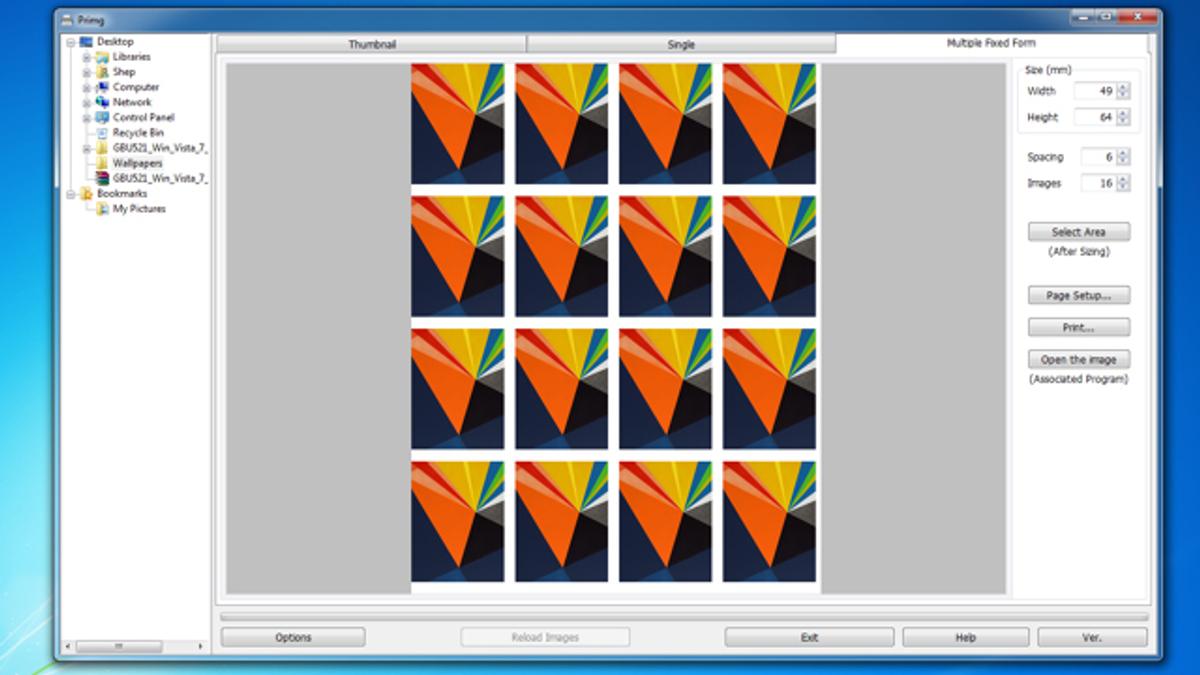Click the folder tree scrollbar right arrow

tap(201, 647)
